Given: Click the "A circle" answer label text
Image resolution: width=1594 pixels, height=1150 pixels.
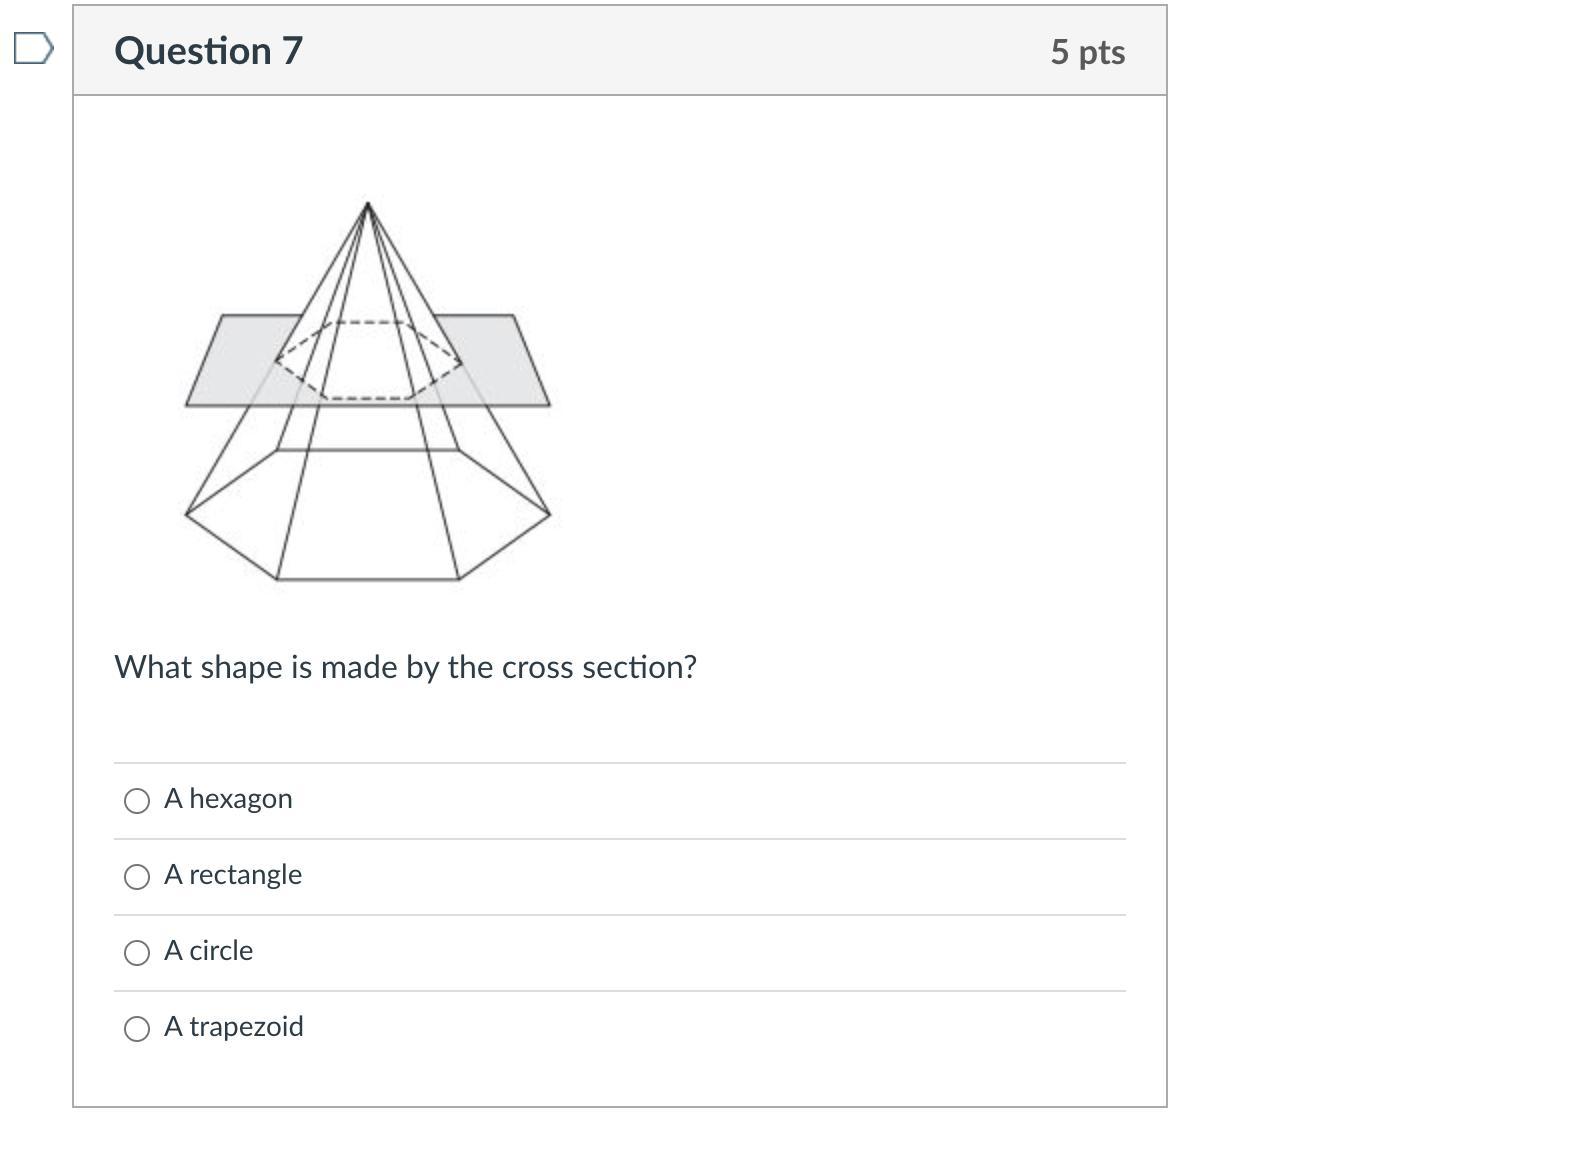Looking at the screenshot, I should [x=208, y=950].
